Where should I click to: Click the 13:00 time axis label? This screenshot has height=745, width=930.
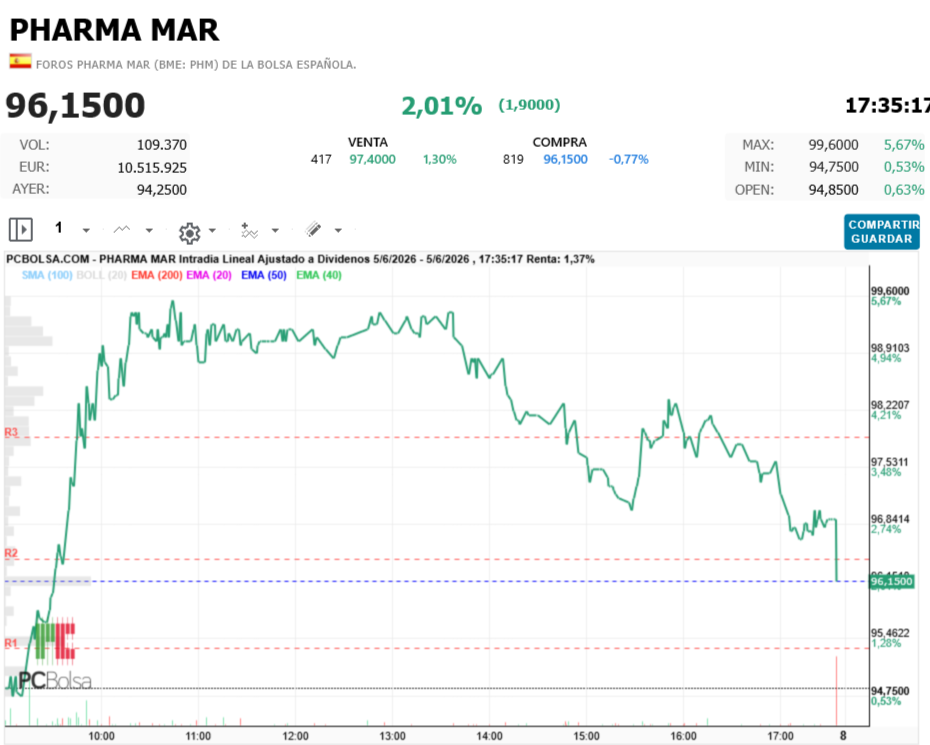[x=392, y=736]
